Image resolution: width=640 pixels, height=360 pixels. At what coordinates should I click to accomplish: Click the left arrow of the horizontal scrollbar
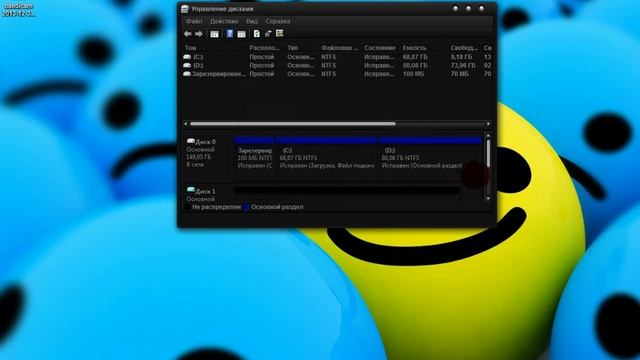(186, 124)
